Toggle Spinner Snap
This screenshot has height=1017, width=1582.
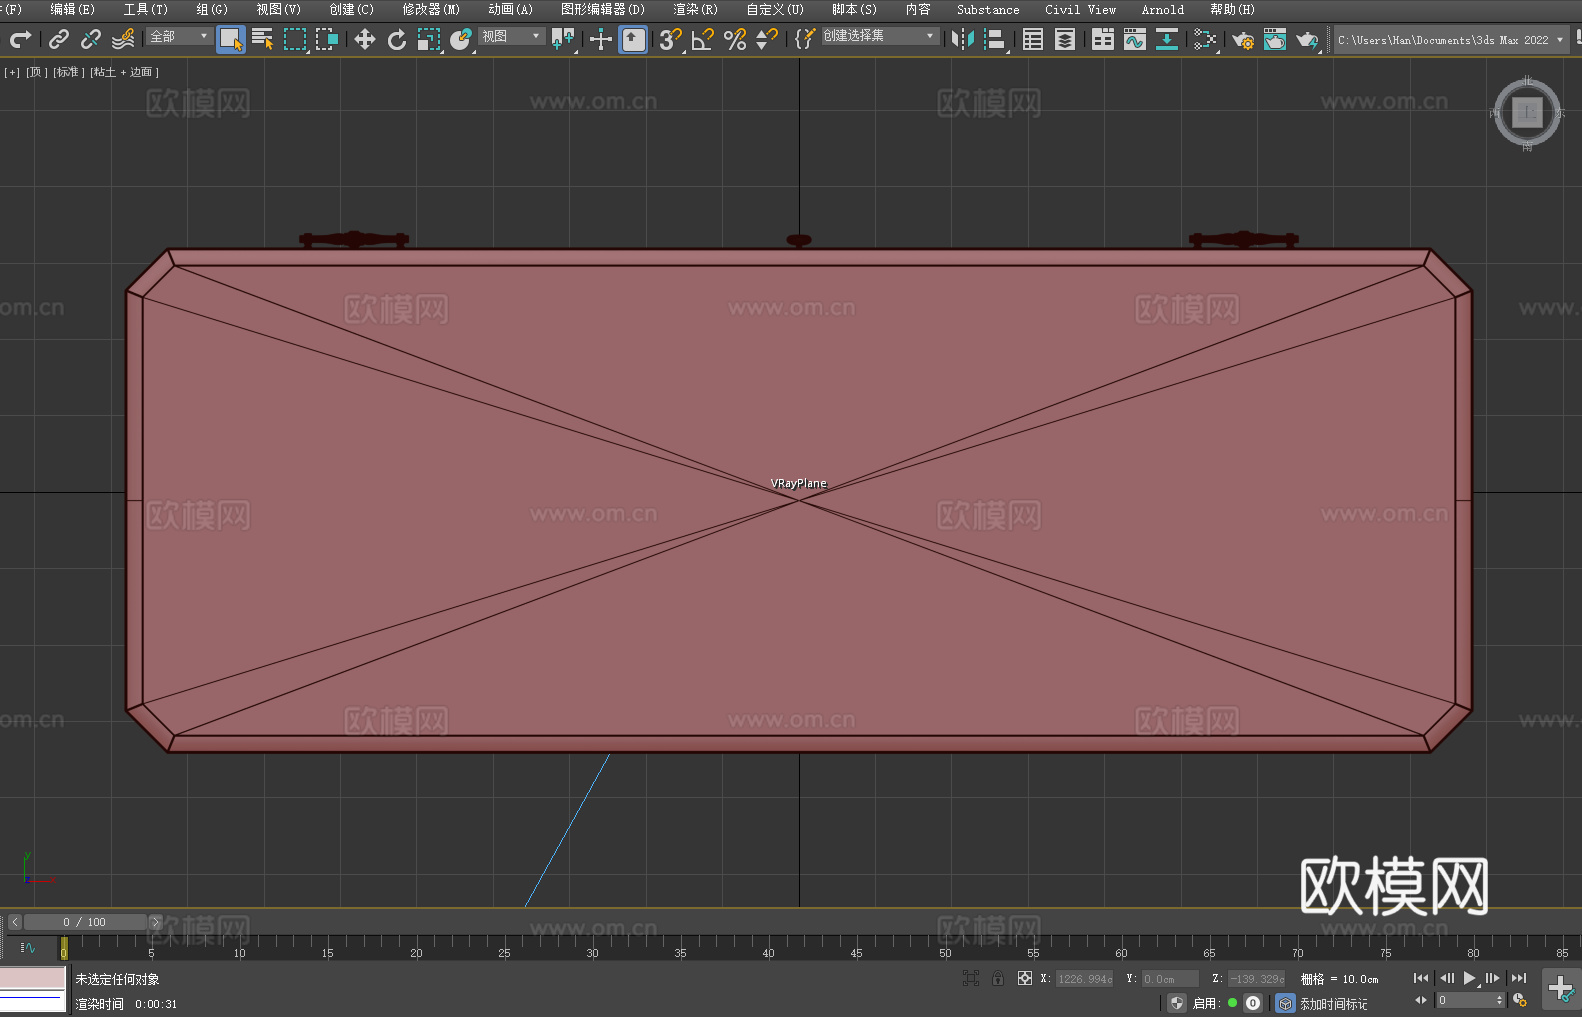tap(767, 39)
